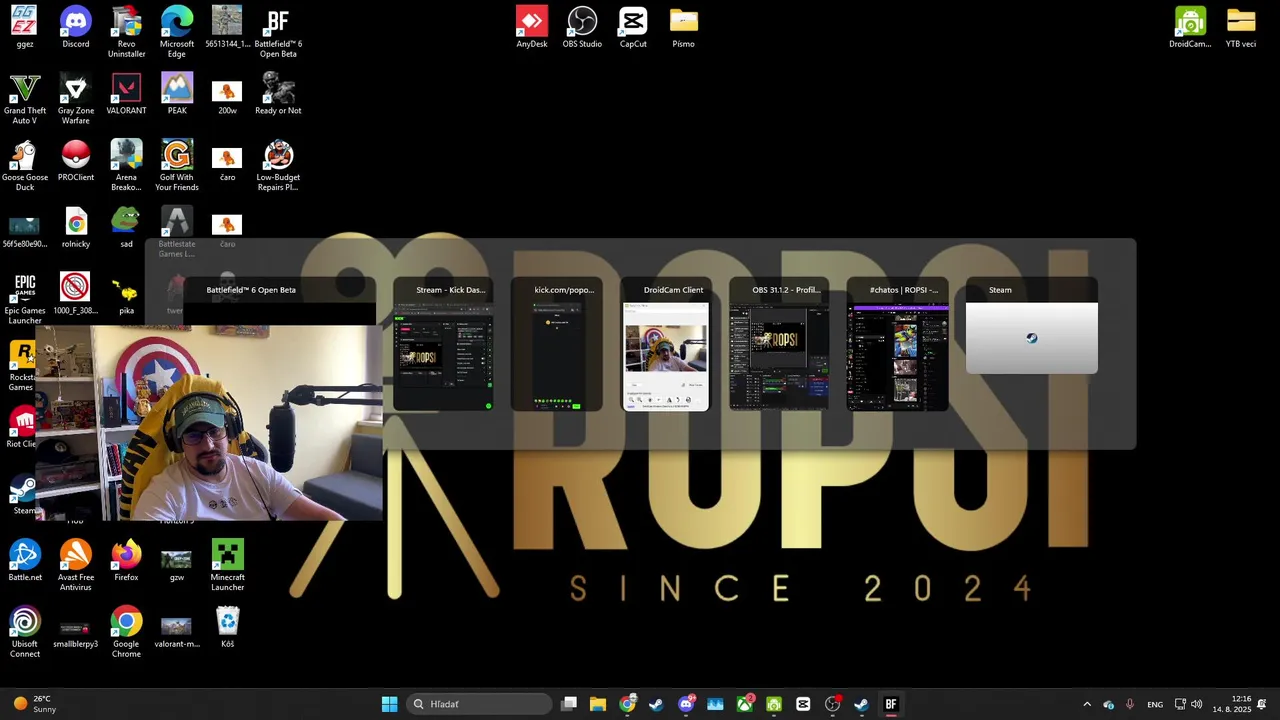Select Gray Zone Warfare desktop icon

tap(75, 99)
